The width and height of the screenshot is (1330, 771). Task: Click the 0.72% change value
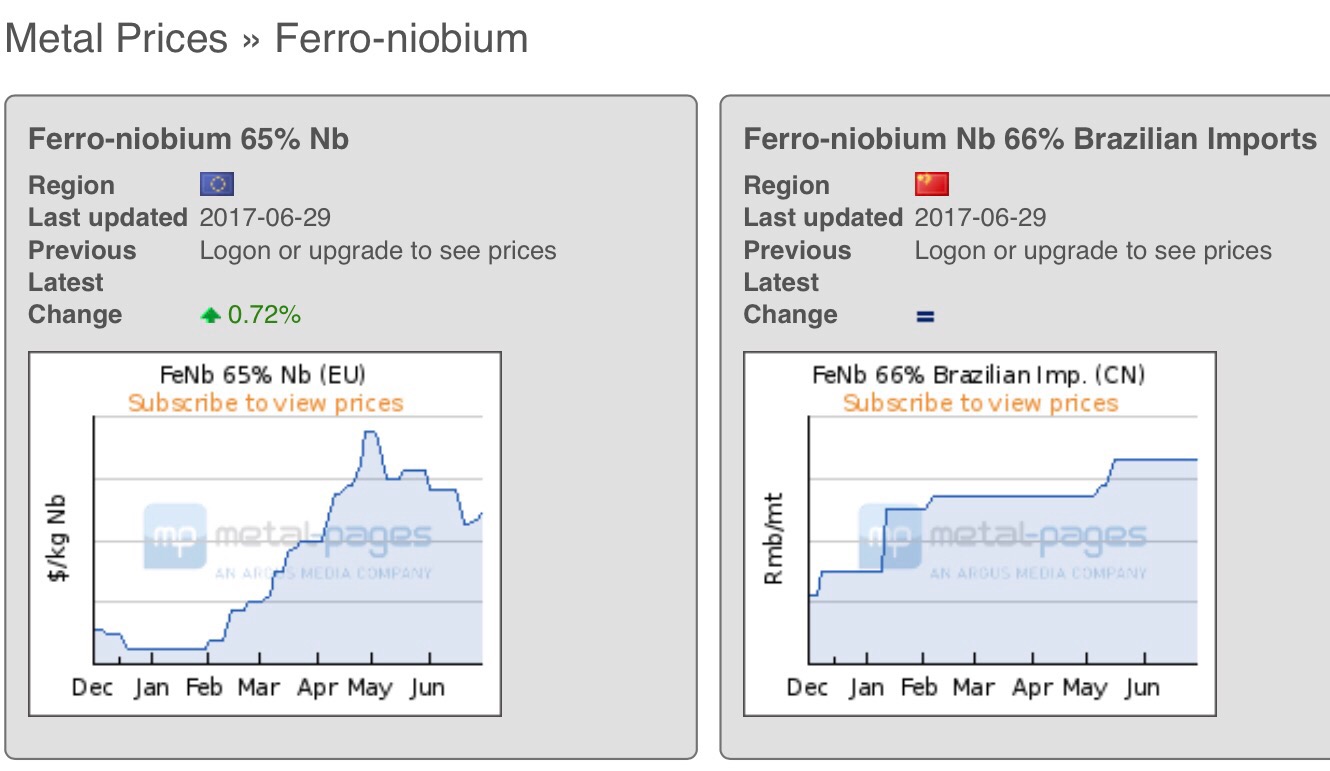264,316
